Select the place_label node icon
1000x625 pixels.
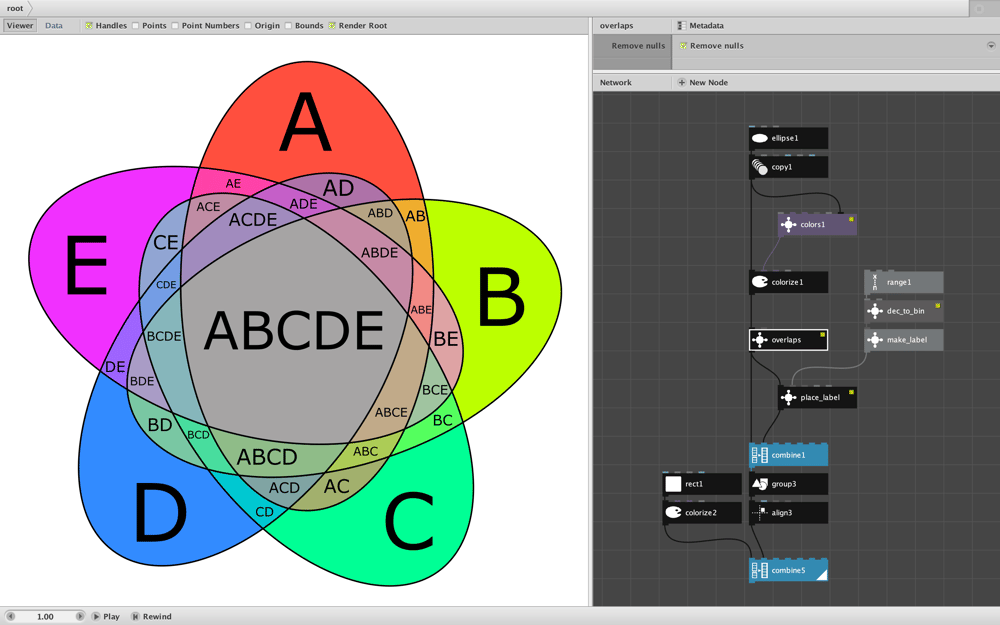click(788, 397)
